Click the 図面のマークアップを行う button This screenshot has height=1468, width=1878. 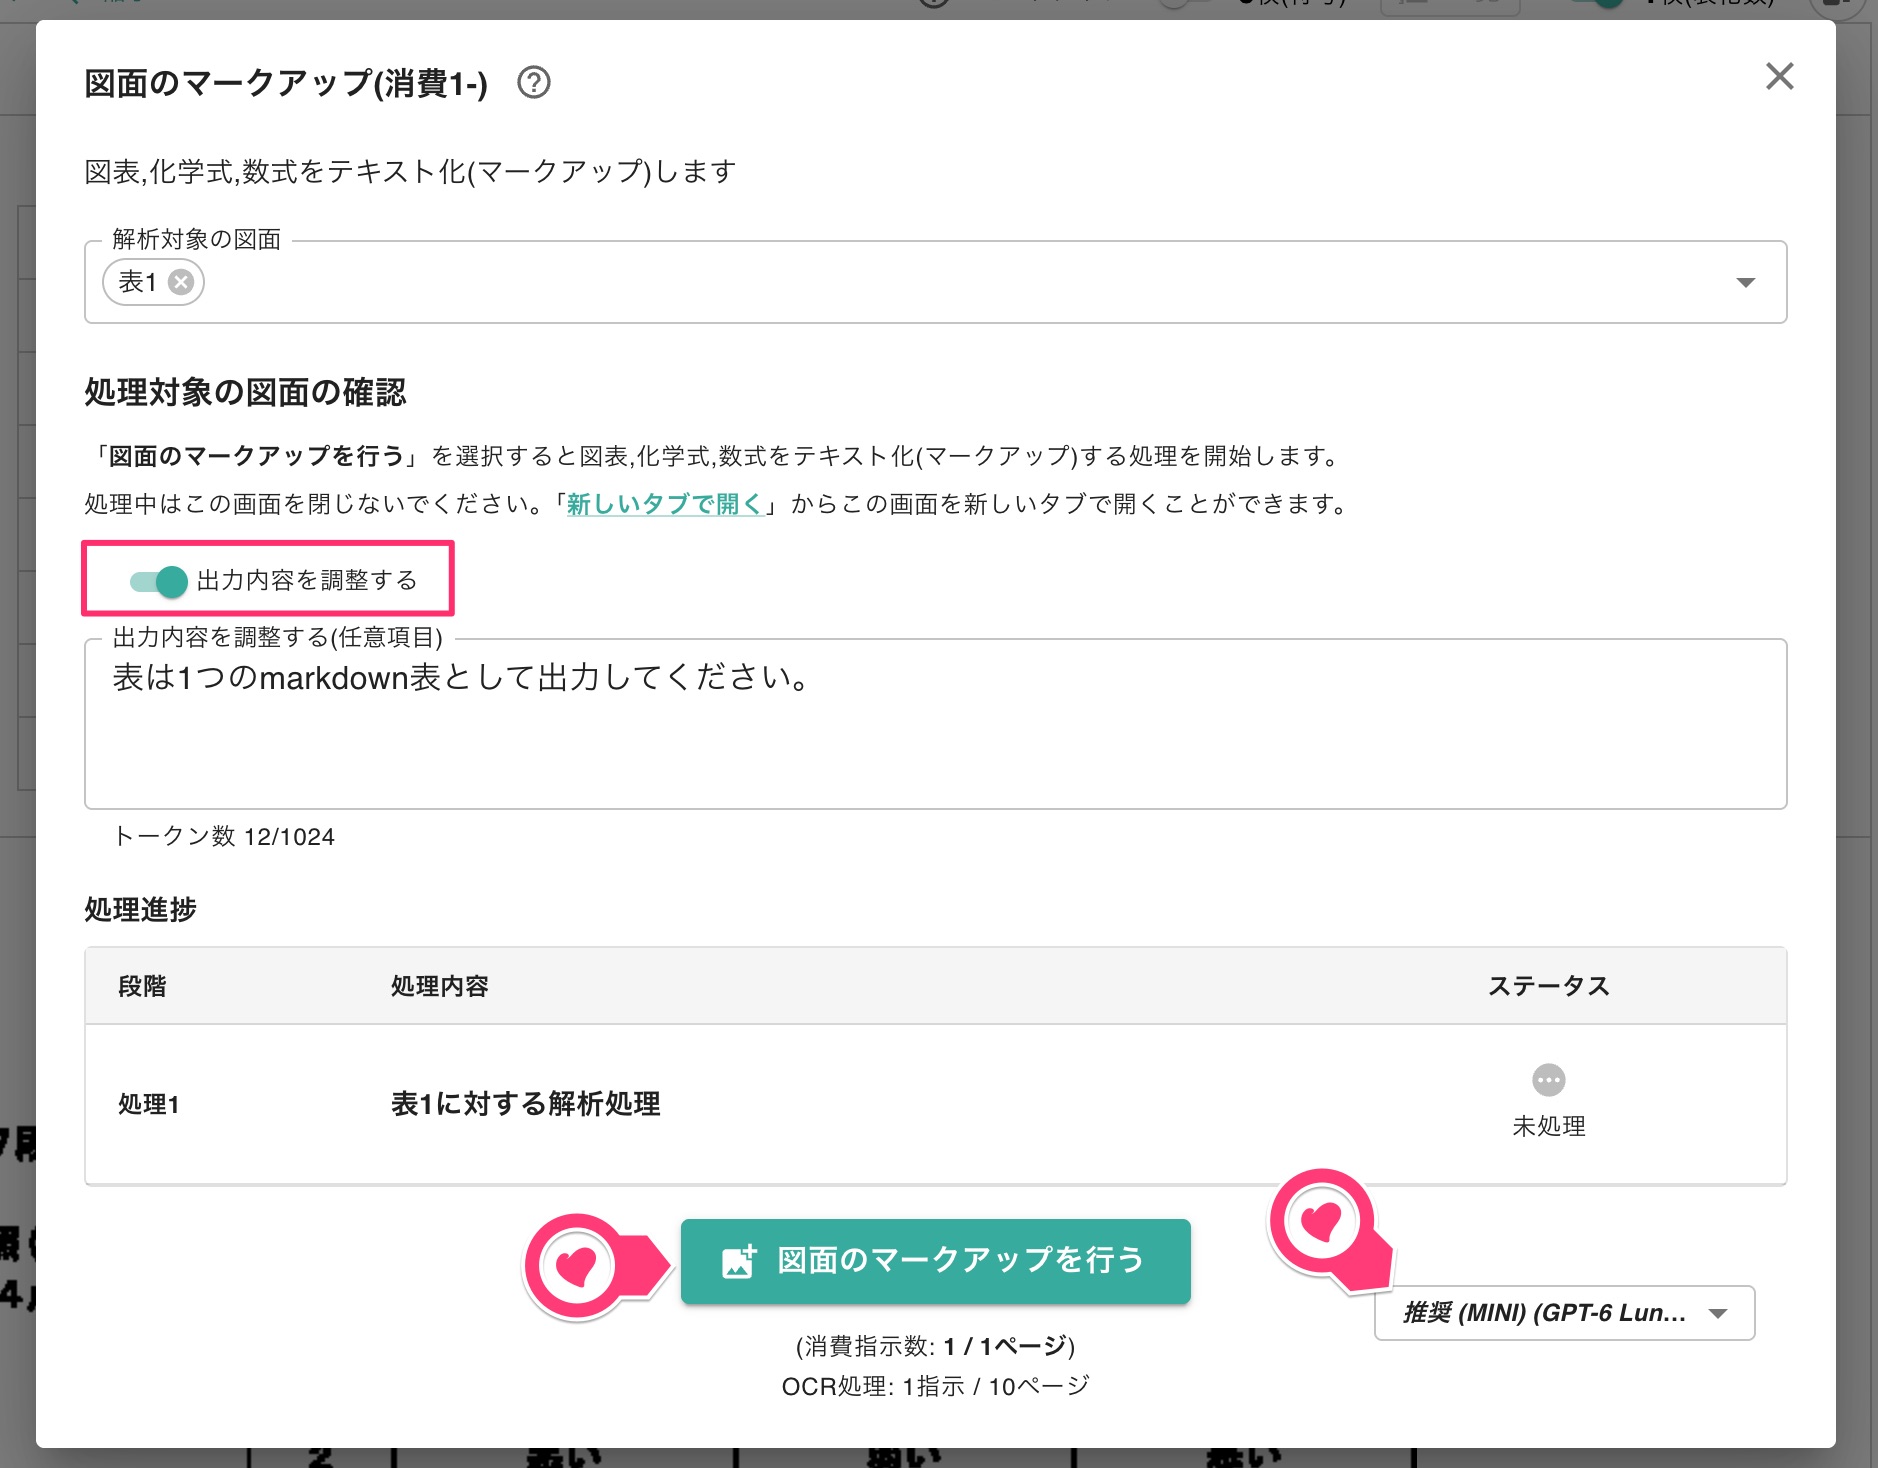(935, 1261)
